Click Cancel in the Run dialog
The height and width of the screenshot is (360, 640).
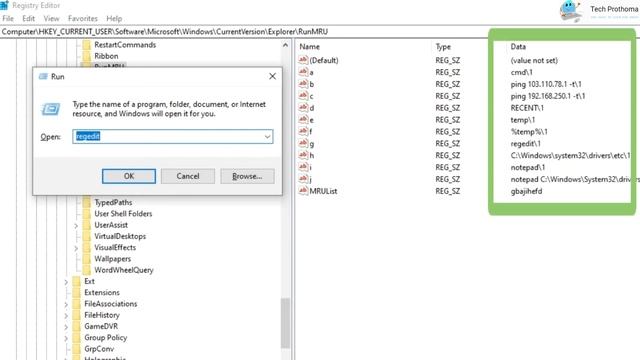pyautogui.click(x=188, y=176)
